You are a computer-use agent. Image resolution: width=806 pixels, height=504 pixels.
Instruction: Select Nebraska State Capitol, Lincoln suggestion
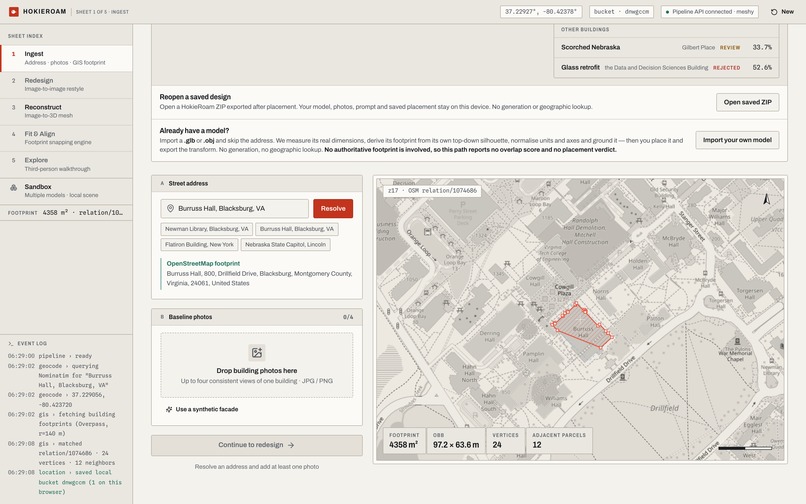[x=285, y=245]
